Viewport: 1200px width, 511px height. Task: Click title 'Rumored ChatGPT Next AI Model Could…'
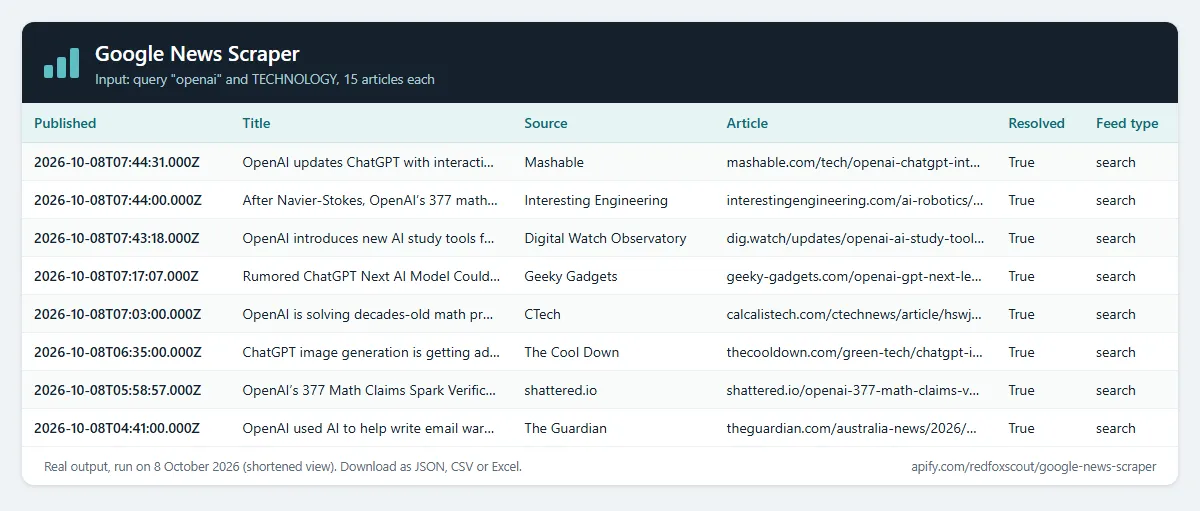coord(370,276)
